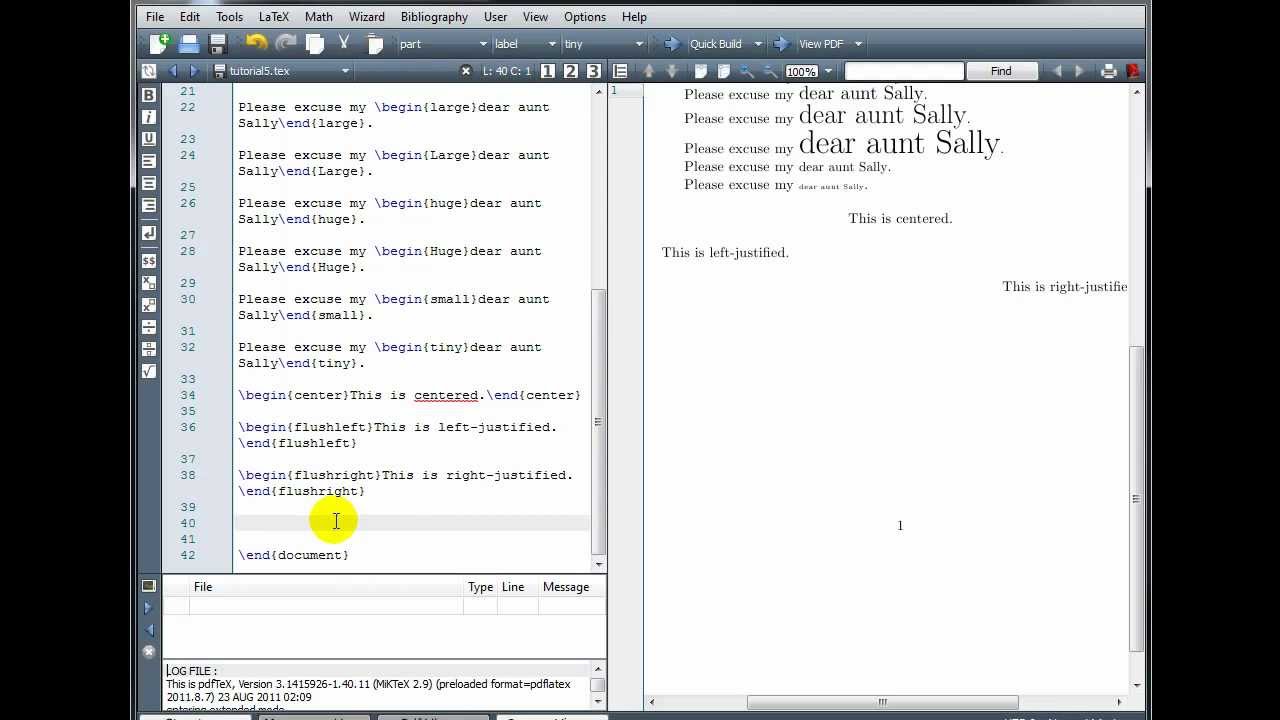This screenshot has width=1280, height=720.
Task: Insert center-align environment from sidebar
Action: (x=148, y=183)
